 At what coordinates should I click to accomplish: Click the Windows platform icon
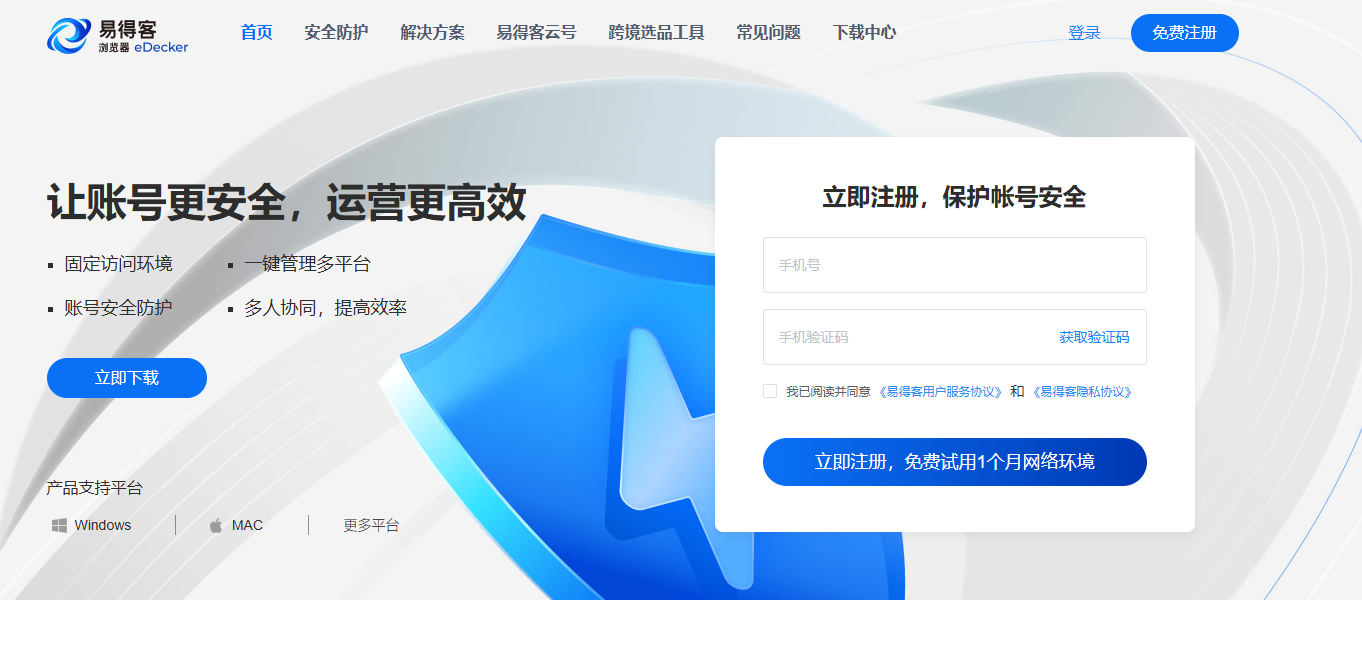pyautogui.click(x=59, y=525)
